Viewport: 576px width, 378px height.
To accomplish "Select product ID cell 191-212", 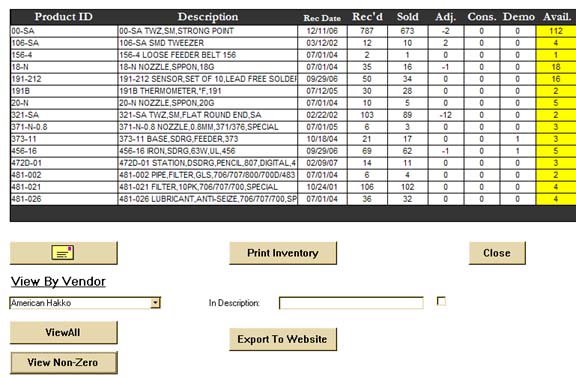I will pyautogui.click(x=64, y=79).
